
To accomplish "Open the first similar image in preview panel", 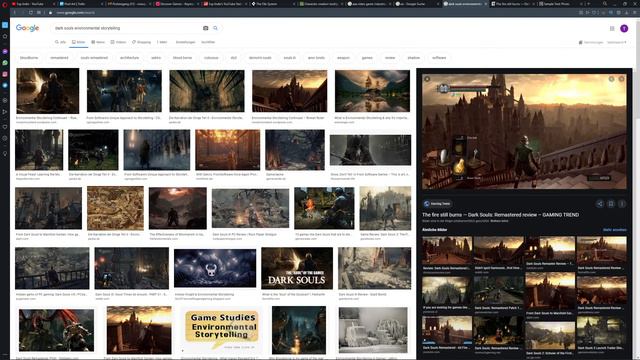I will coord(447,251).
